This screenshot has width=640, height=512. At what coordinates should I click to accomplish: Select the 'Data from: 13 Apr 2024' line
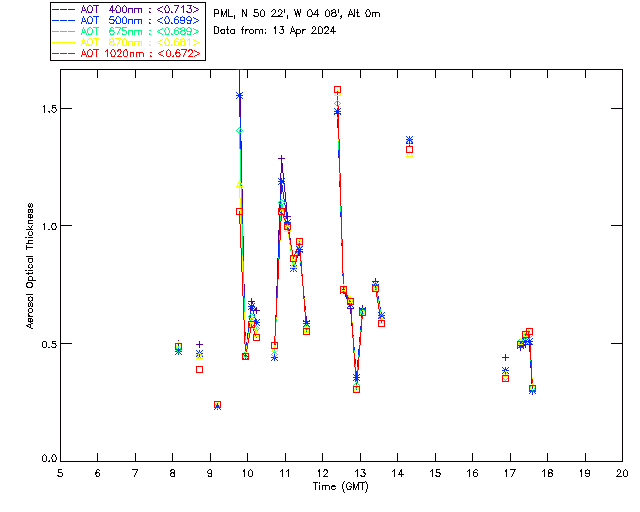[275, 31]
